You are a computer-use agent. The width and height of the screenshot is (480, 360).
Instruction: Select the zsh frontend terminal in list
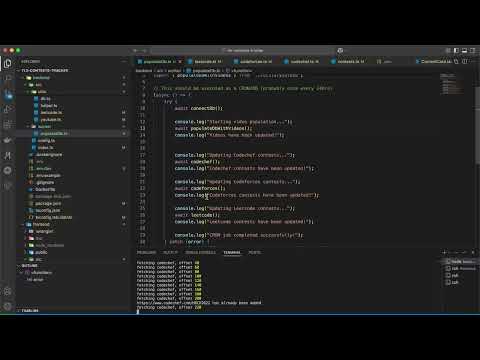460,268
